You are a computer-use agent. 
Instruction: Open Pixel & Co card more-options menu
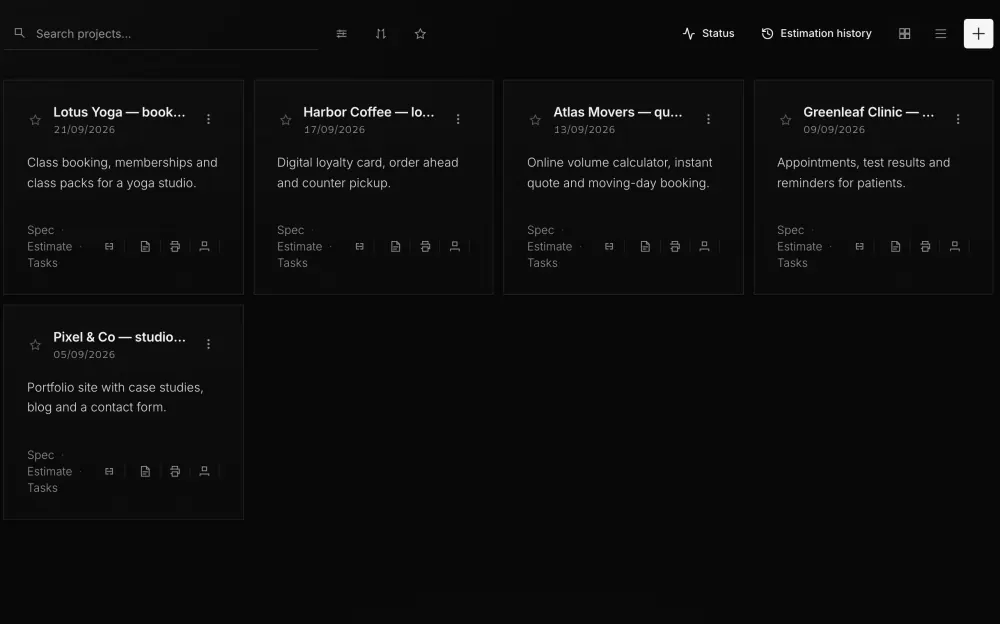209,345
